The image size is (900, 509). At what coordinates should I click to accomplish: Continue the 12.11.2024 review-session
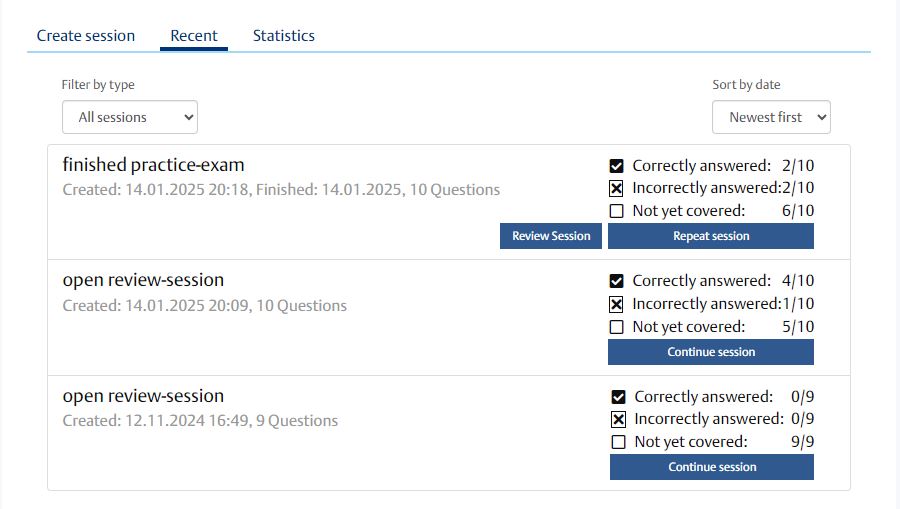[712, 467]
